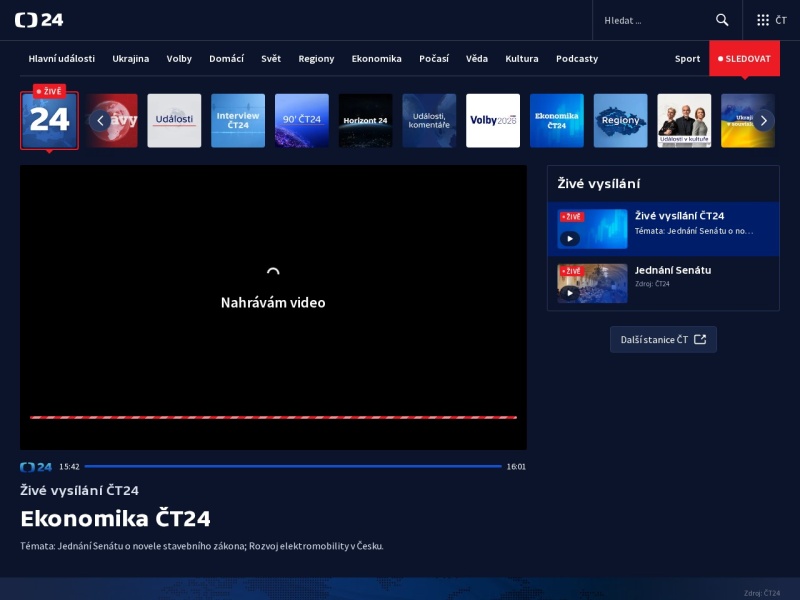The height and width of the screenshot is (600, 800).
Task: Go to the Počasí section
Action: pos(434,59)
